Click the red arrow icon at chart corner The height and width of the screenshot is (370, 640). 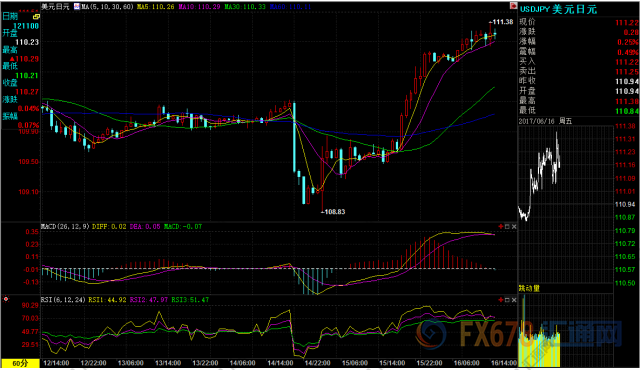513,6
